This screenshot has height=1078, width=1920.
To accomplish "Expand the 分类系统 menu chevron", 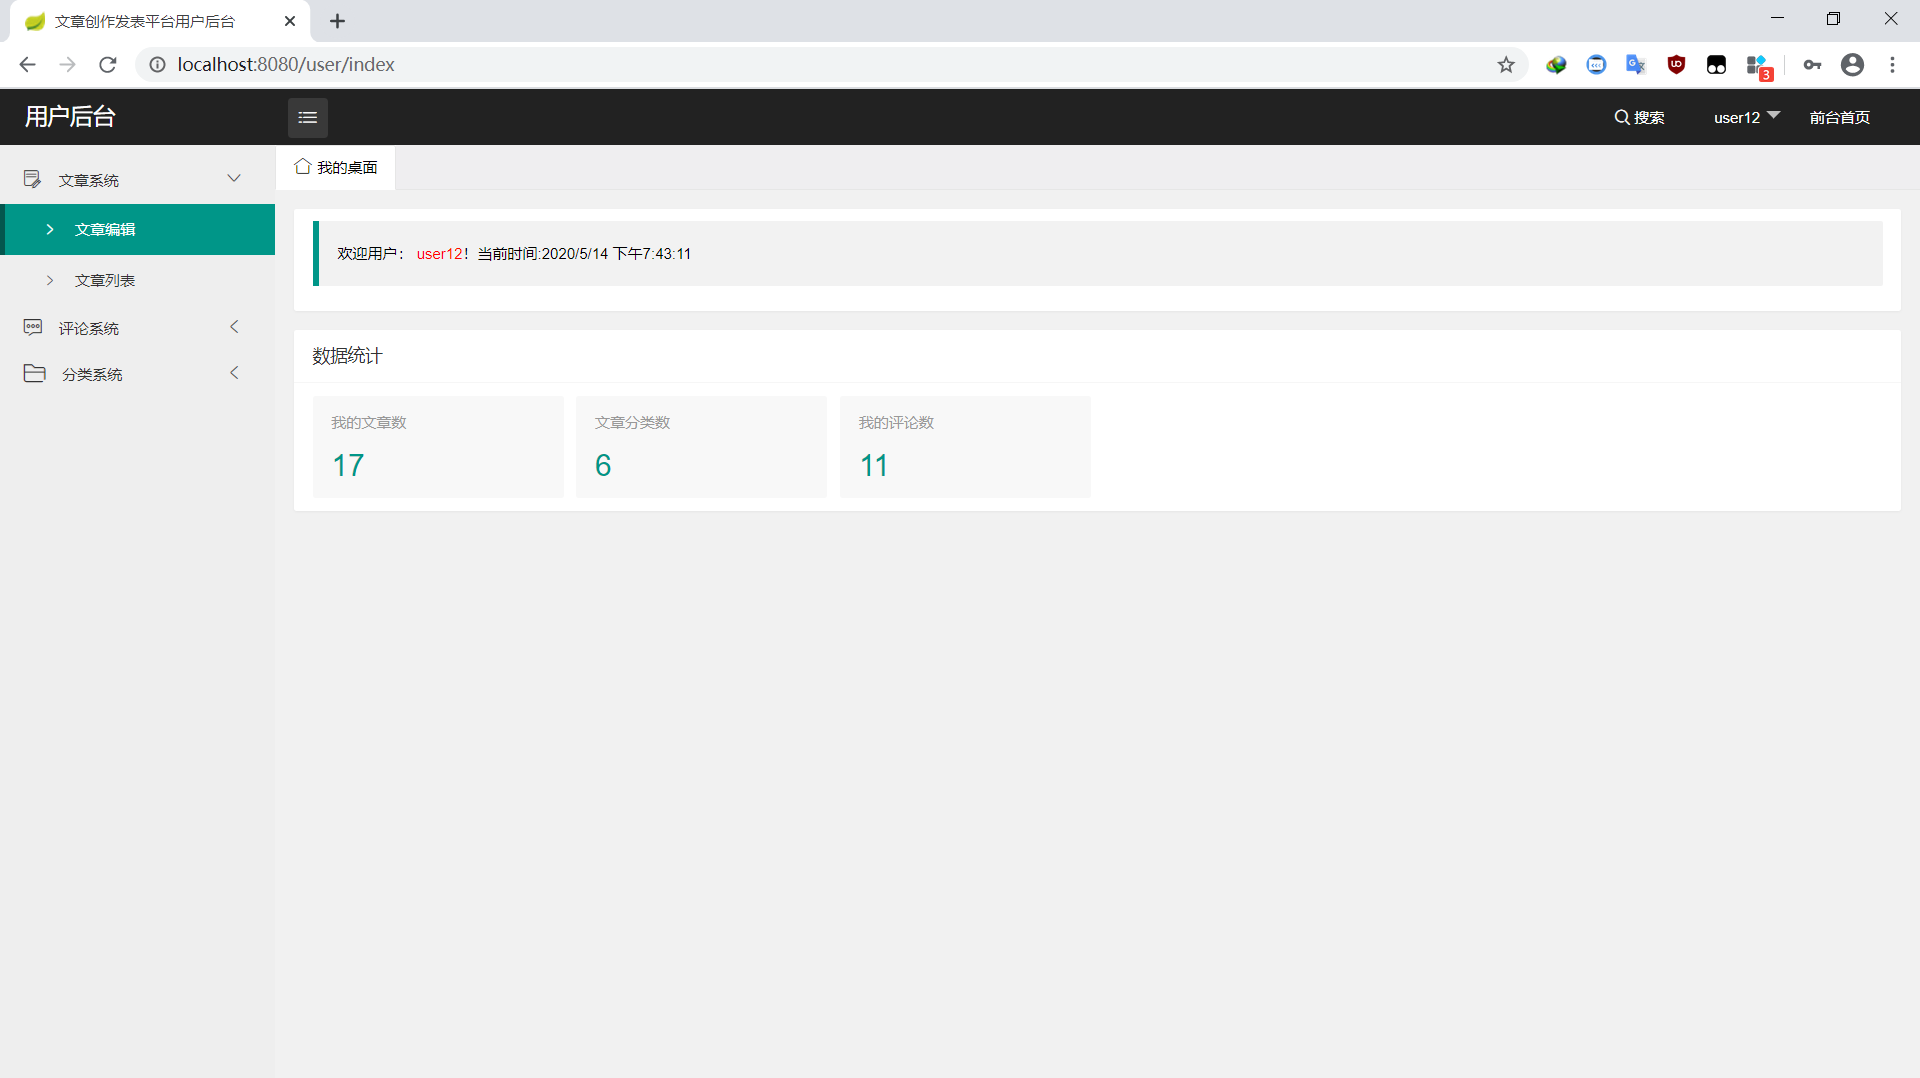I will click(x=234, y=373).
